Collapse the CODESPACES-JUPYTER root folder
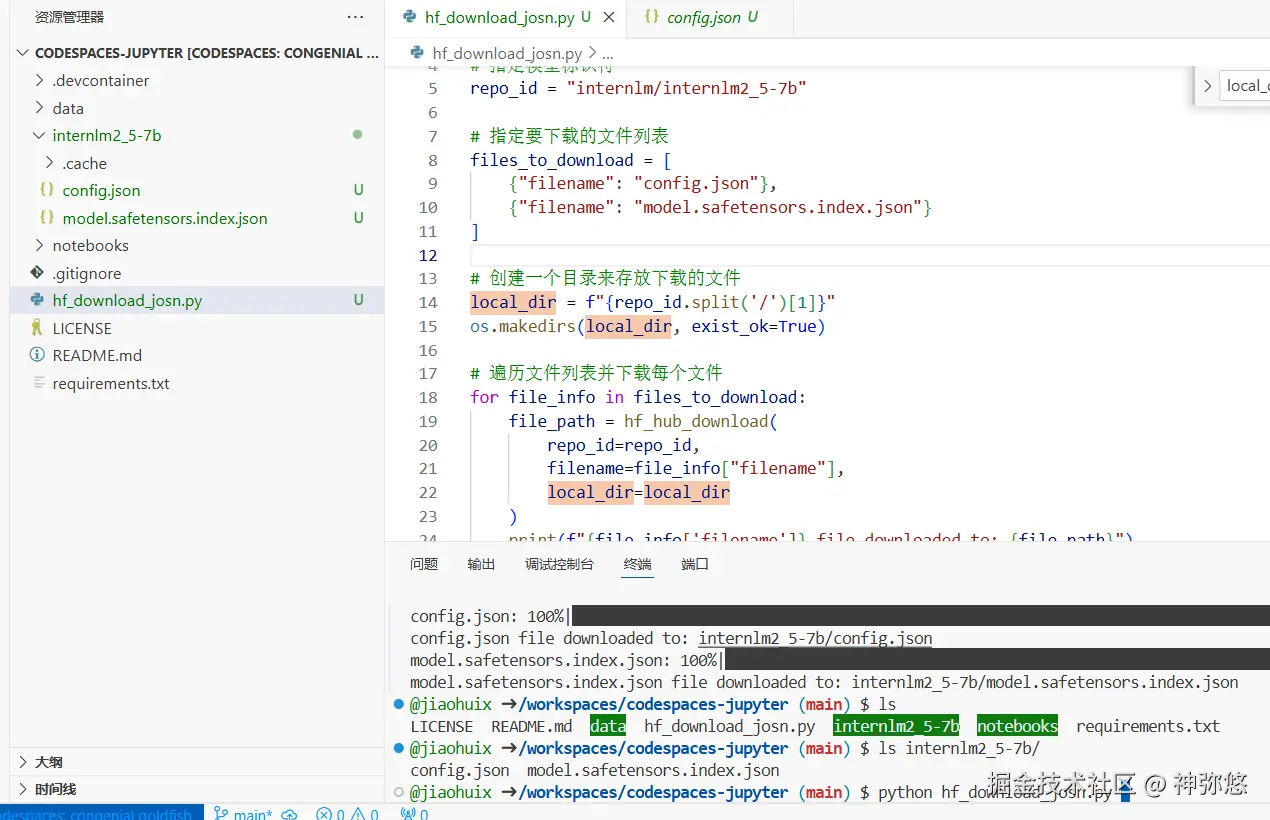Viewport: 1270px width, 820px height. (24, 53)
